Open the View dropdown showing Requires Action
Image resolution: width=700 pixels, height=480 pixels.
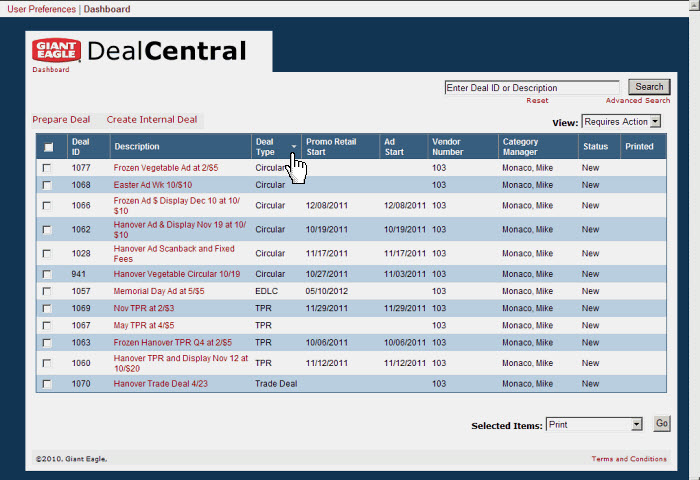(621, 121)
